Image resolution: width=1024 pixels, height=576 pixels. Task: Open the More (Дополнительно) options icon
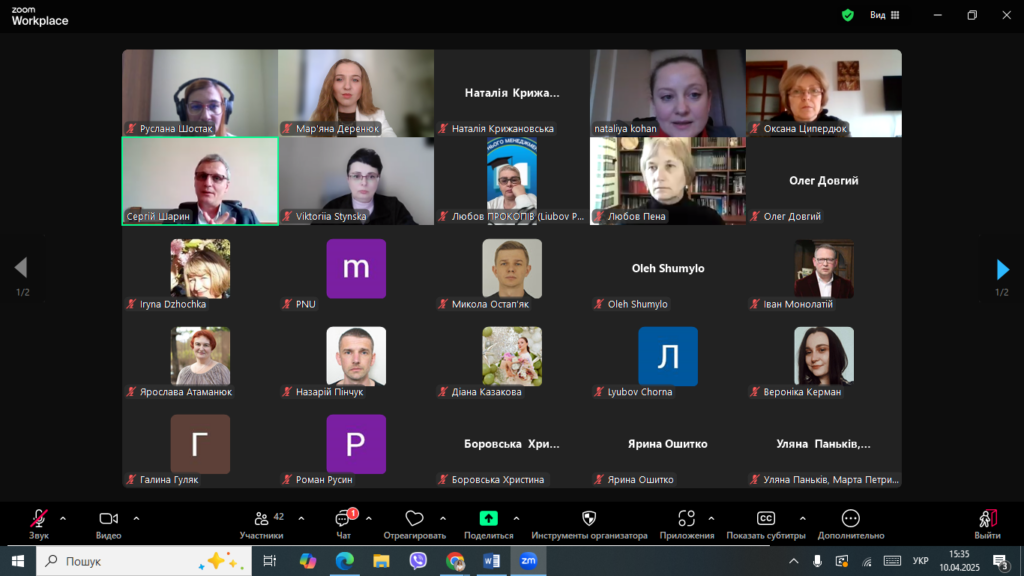click(850, 519)
